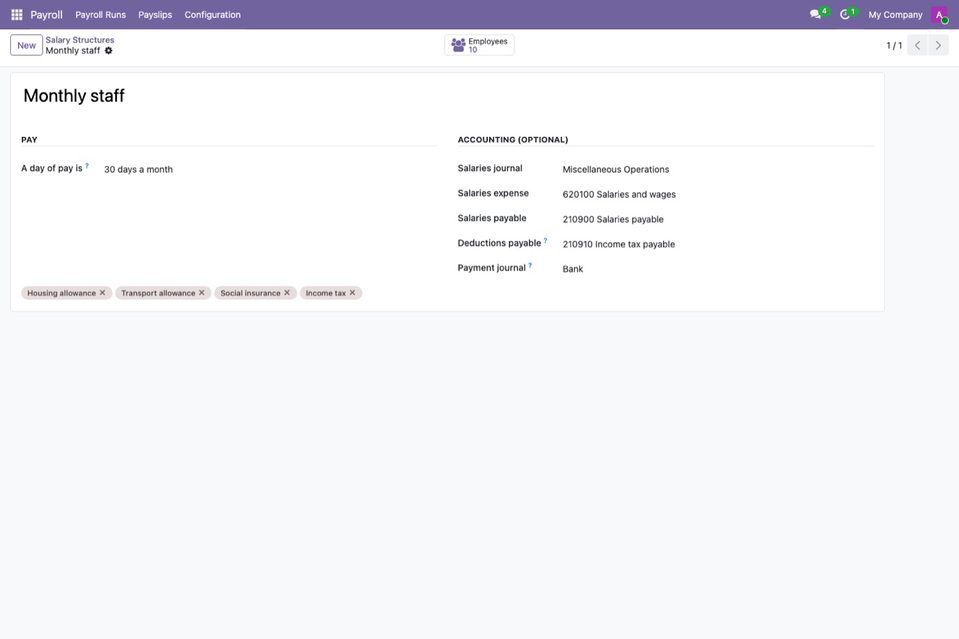Click the user avatar icon
This screenshot has width=959, height=639.
939,15
